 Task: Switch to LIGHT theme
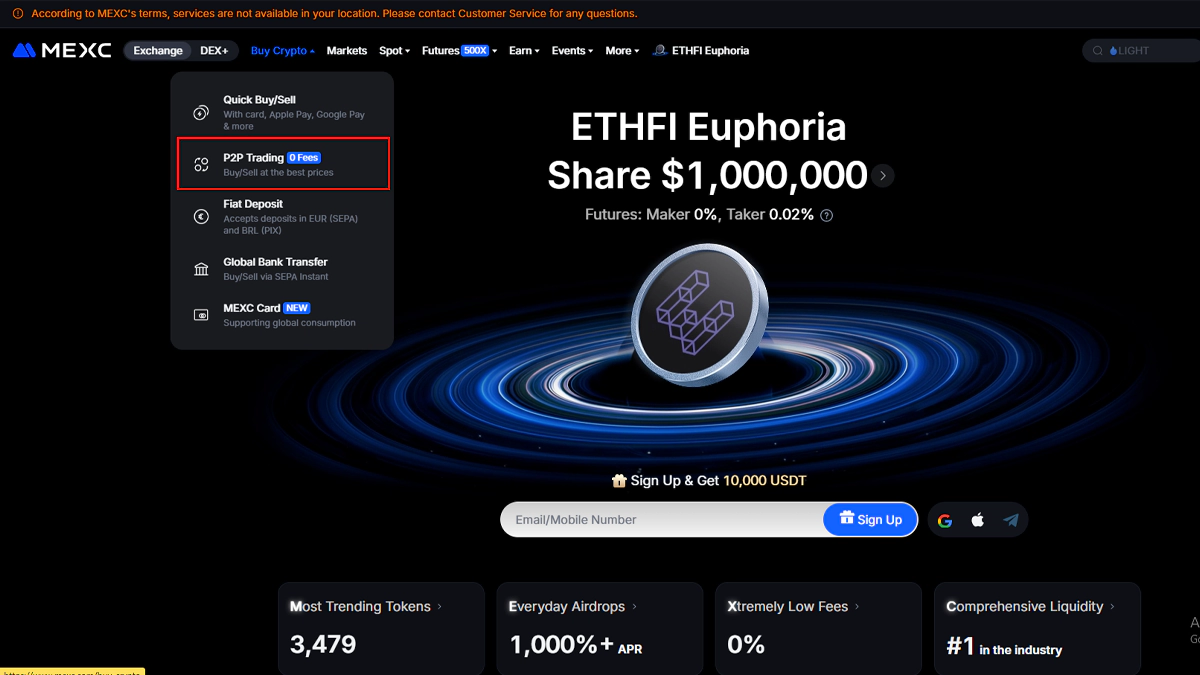[x=1130, y=50]
